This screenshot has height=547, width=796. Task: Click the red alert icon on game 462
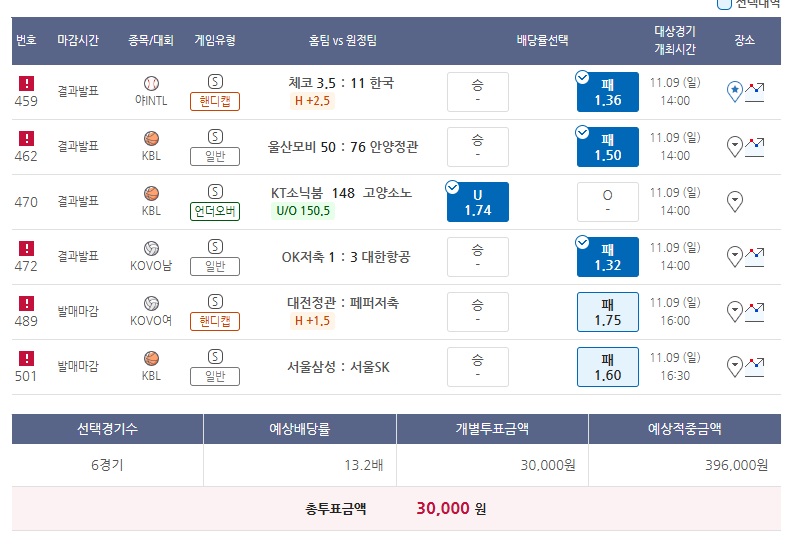pos(26,138)
